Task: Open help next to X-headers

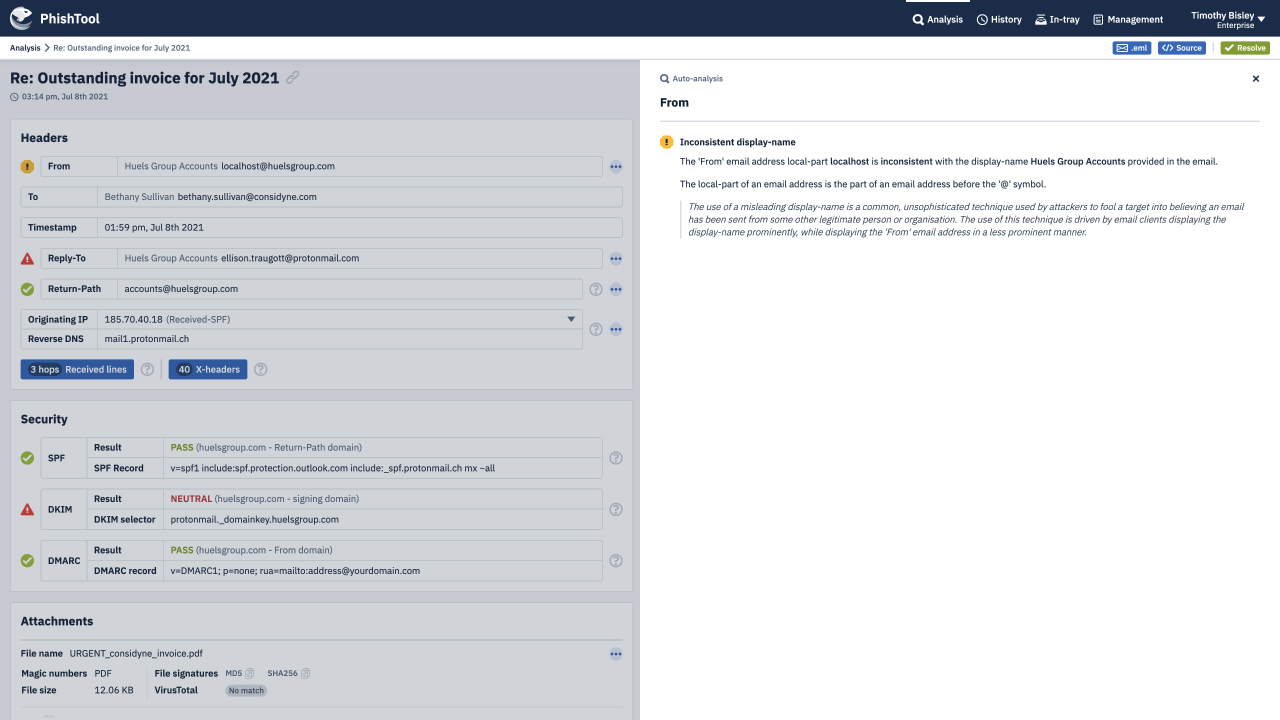Action: pos(260,369)
